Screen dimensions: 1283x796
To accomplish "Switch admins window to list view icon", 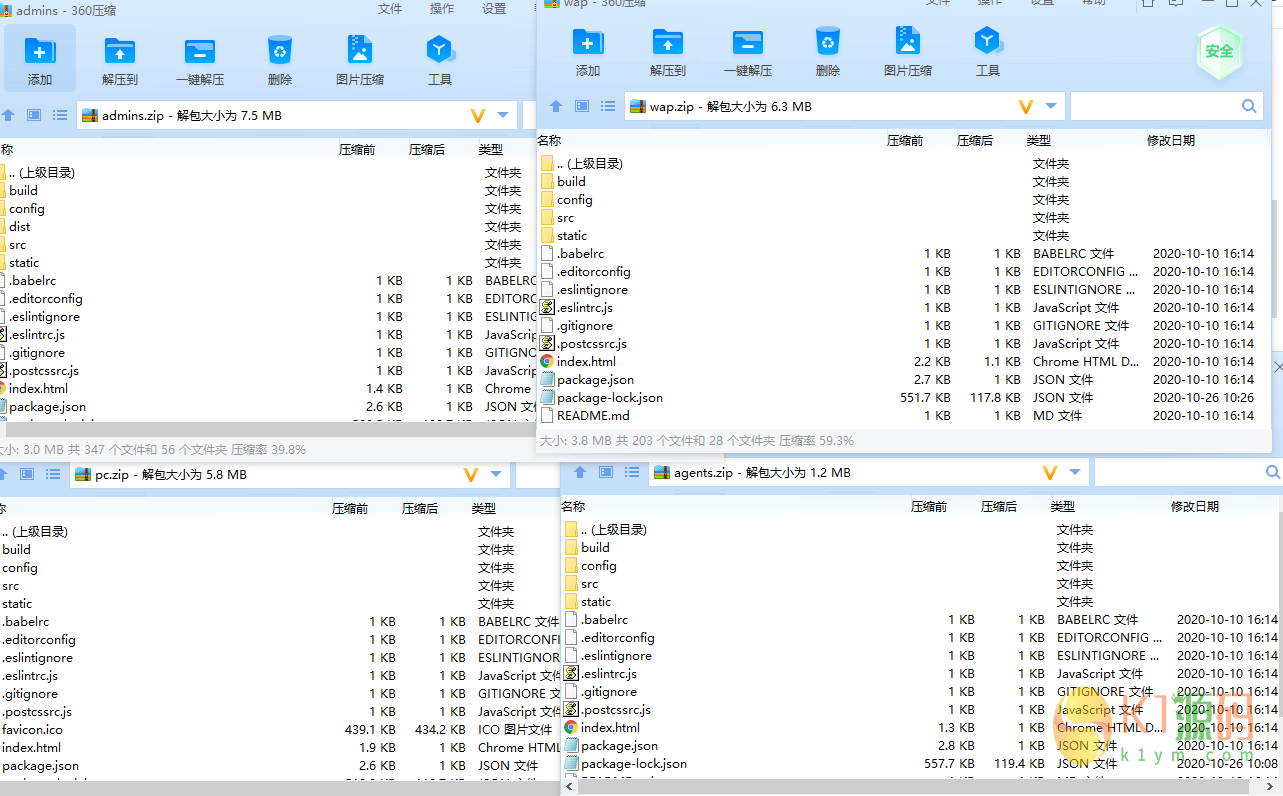I will (x=60, y=116).
